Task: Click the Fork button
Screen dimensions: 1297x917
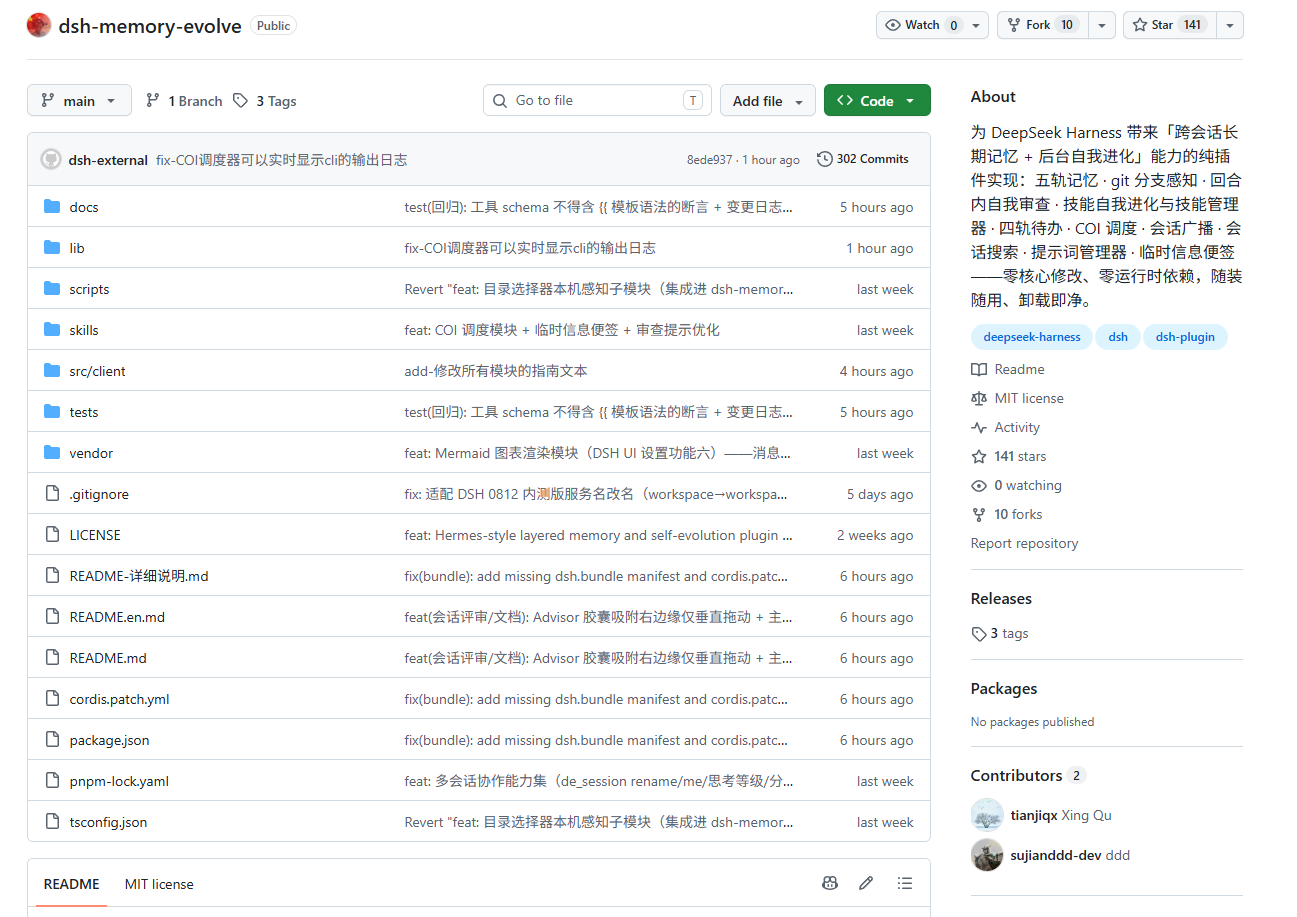Action: [1042, 25]
